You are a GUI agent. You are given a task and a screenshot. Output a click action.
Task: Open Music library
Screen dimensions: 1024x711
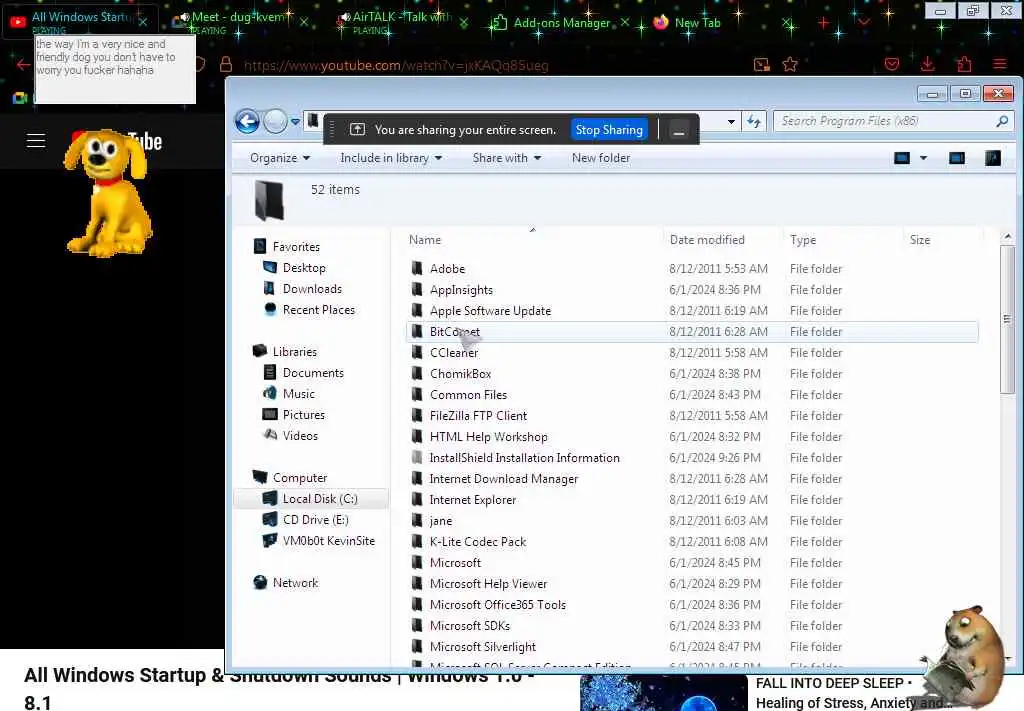298,394
